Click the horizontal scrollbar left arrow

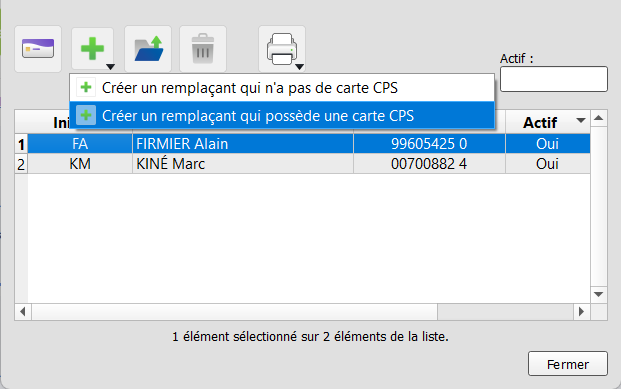click(x=23, y=312)
